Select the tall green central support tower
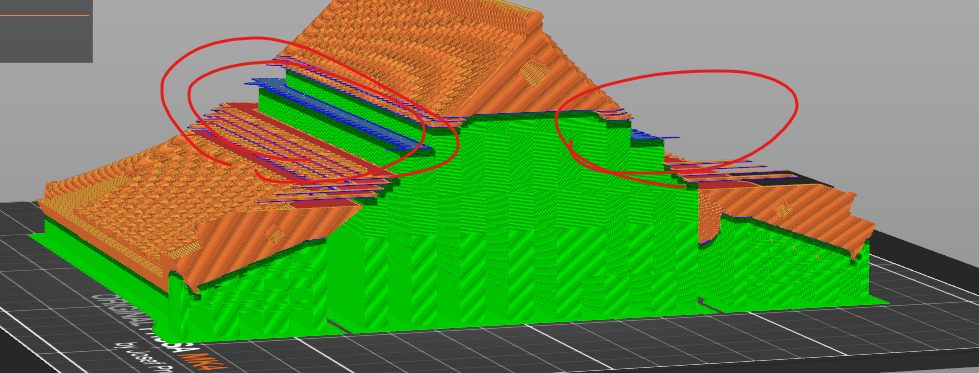Image resolution: width=979 pixels, height=373 pixels. (512, 225)
